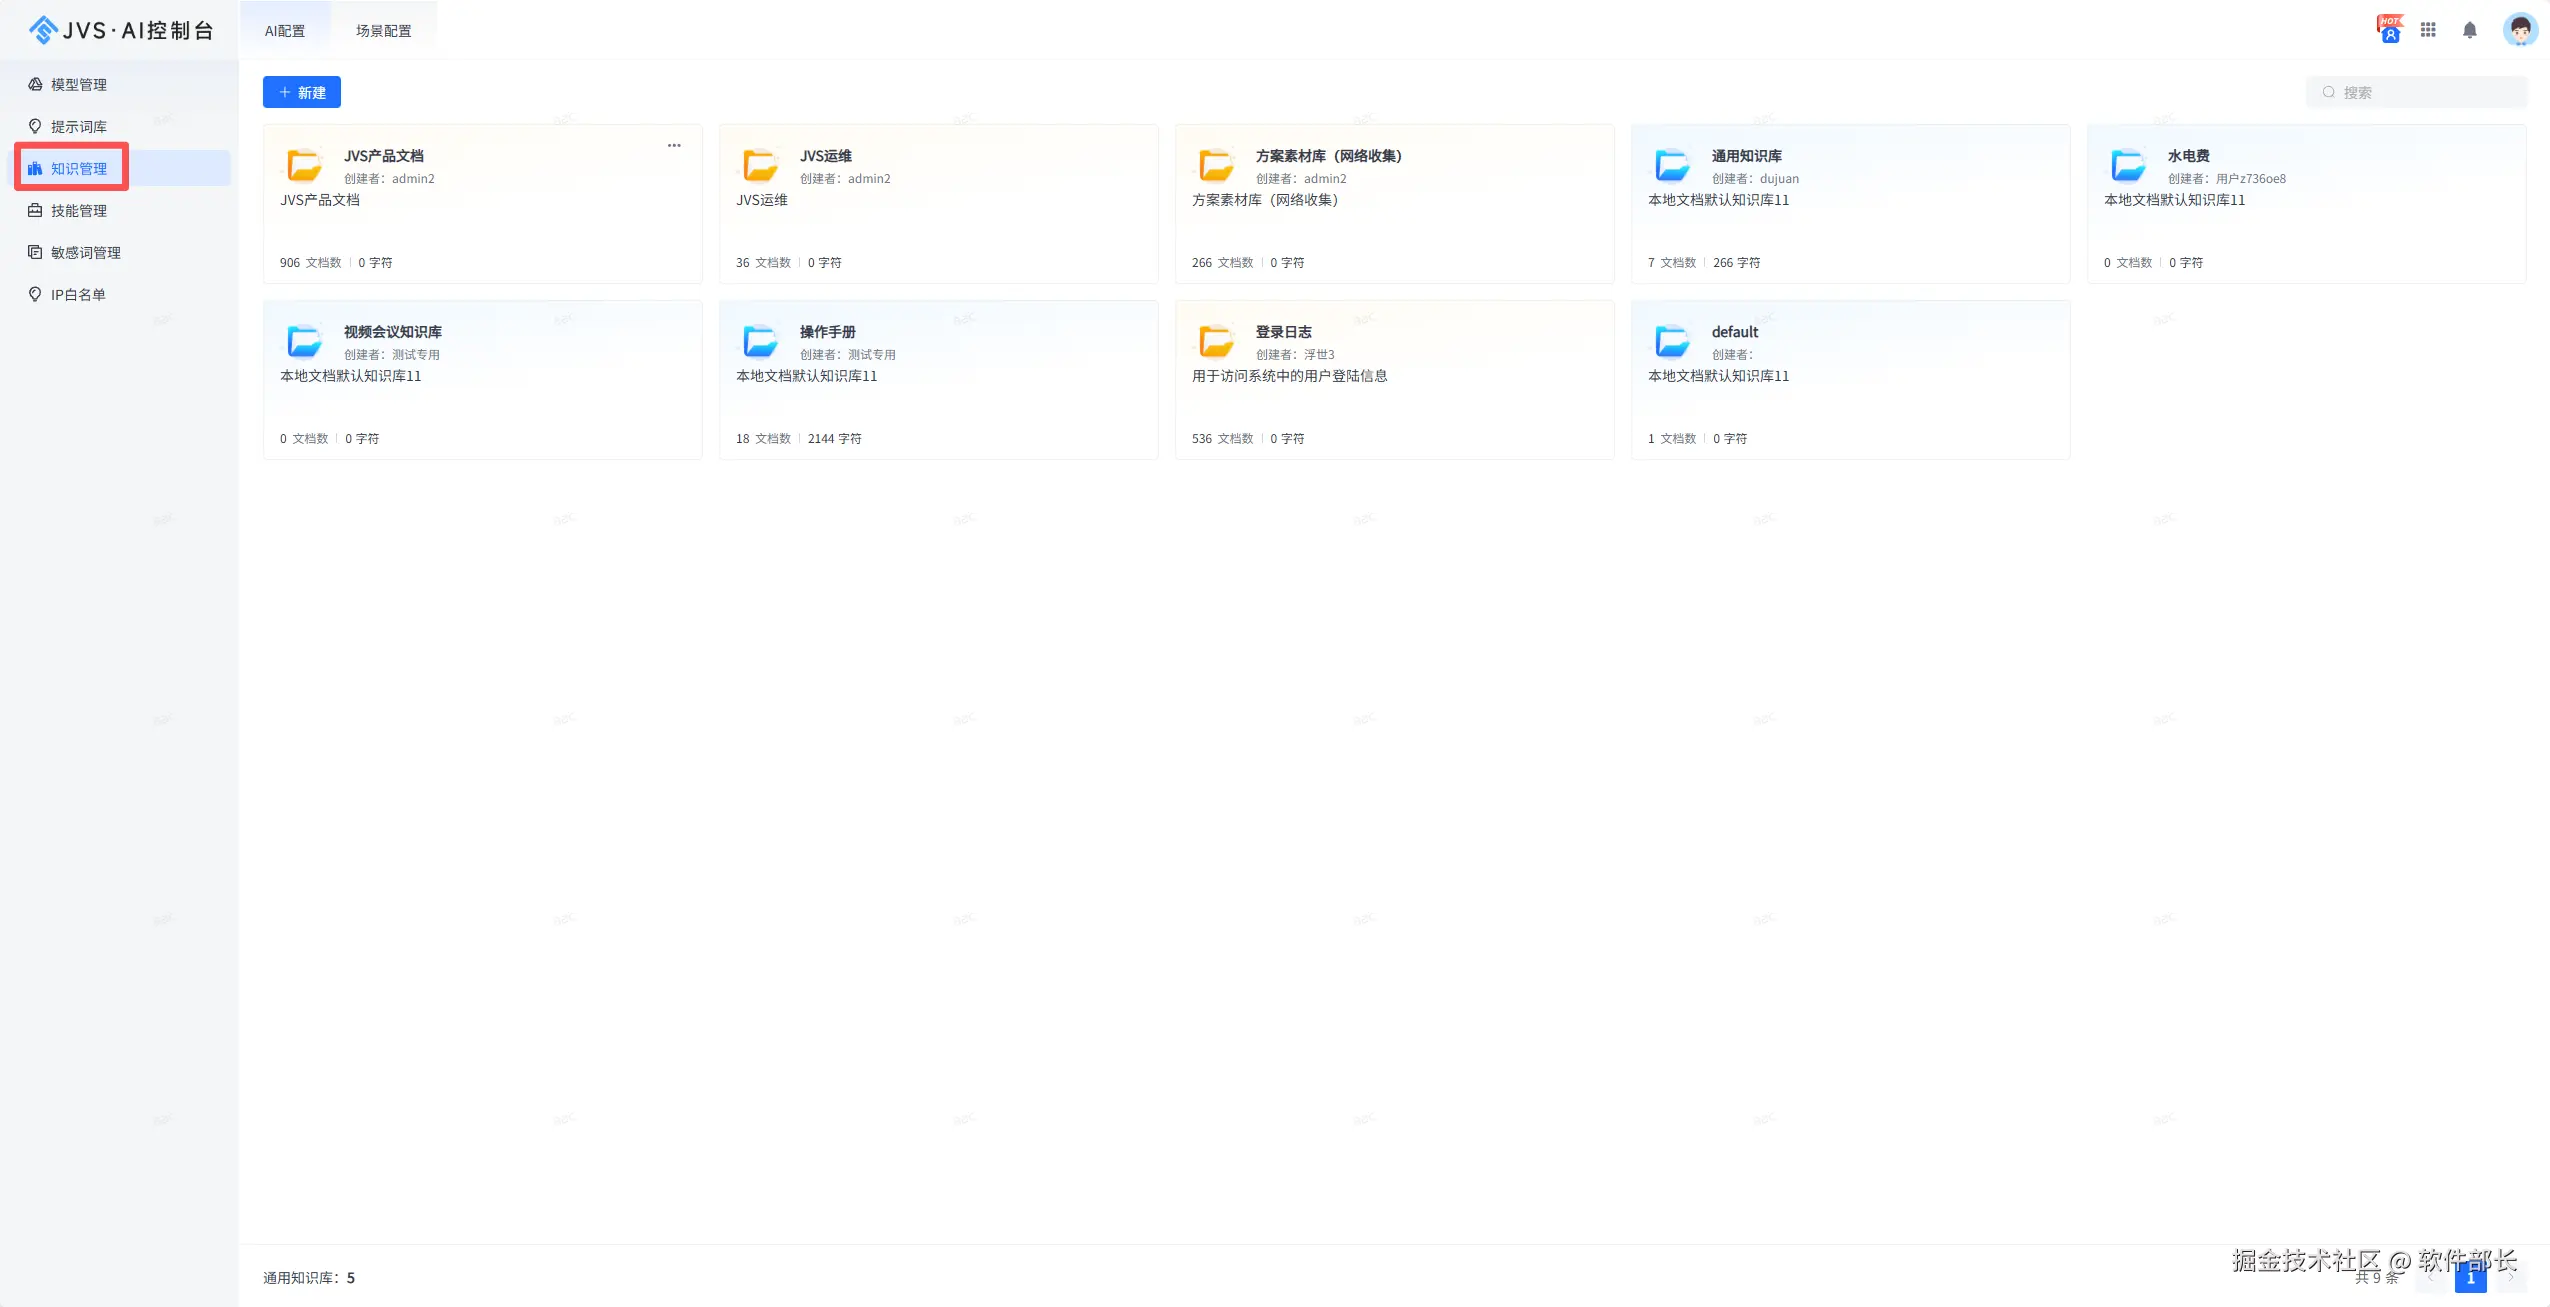Click the HOT badge user icon

2390,29
